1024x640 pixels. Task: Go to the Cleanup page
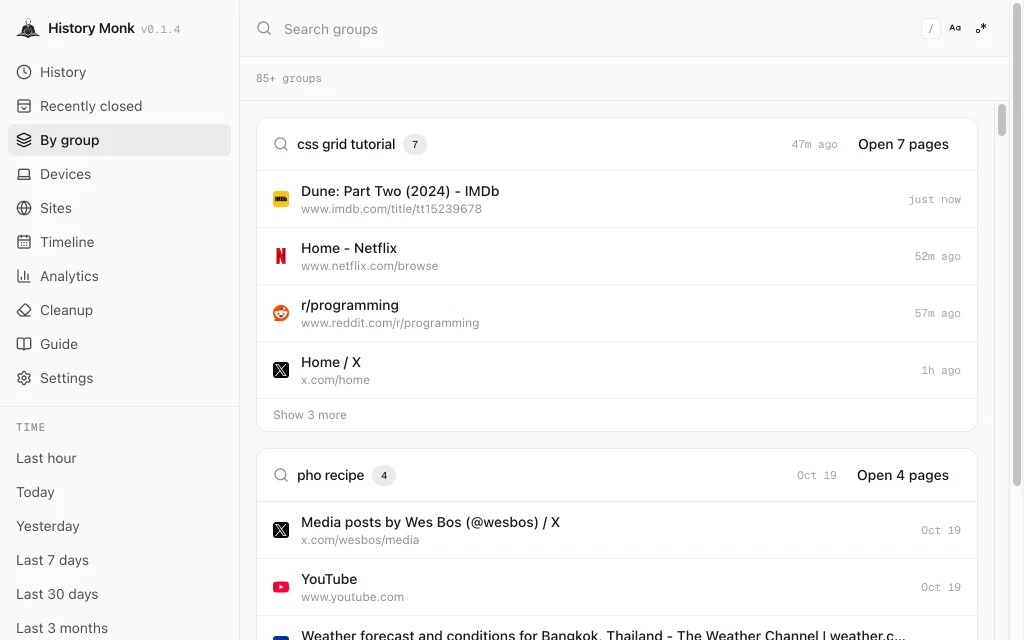[x=120, y=310]
